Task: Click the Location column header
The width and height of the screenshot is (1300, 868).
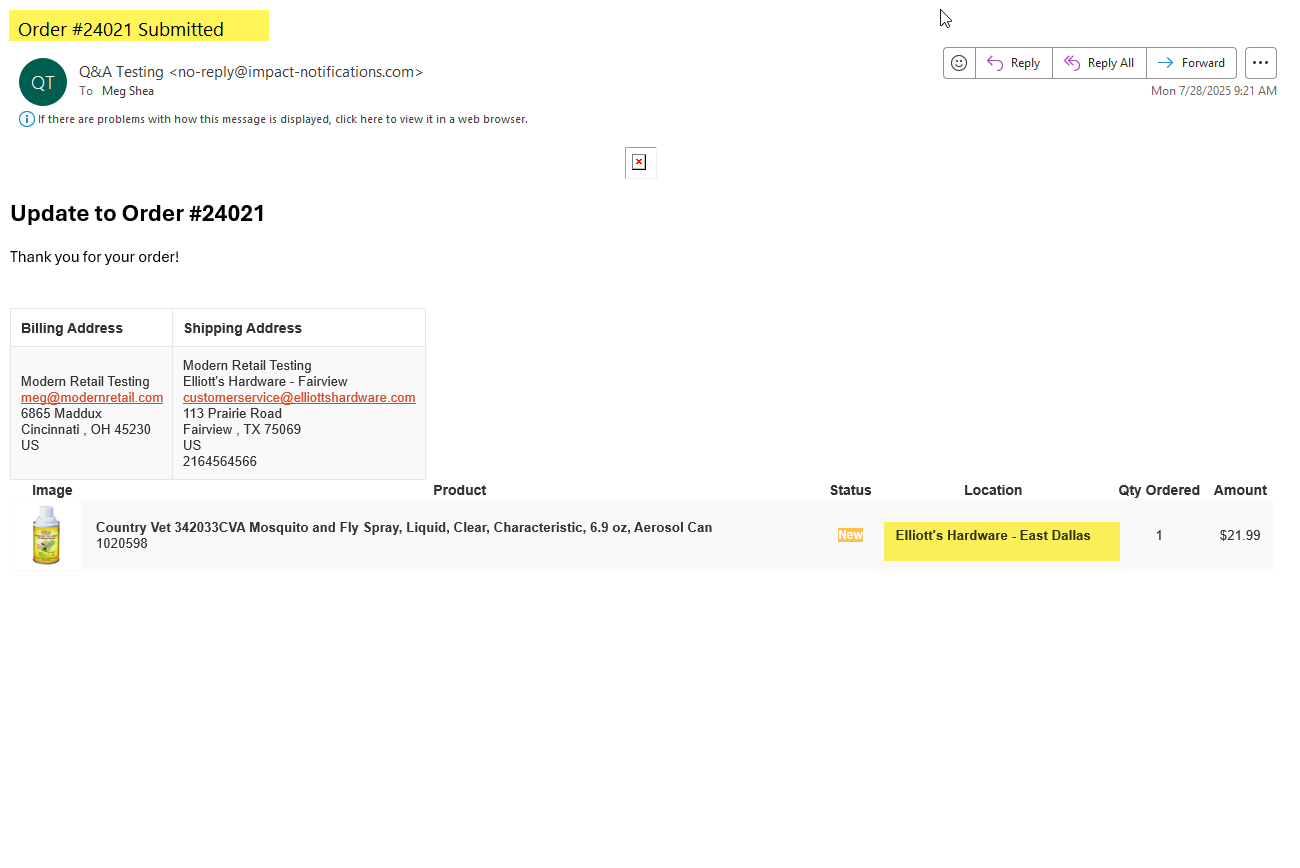Action: tap(993, 490)
